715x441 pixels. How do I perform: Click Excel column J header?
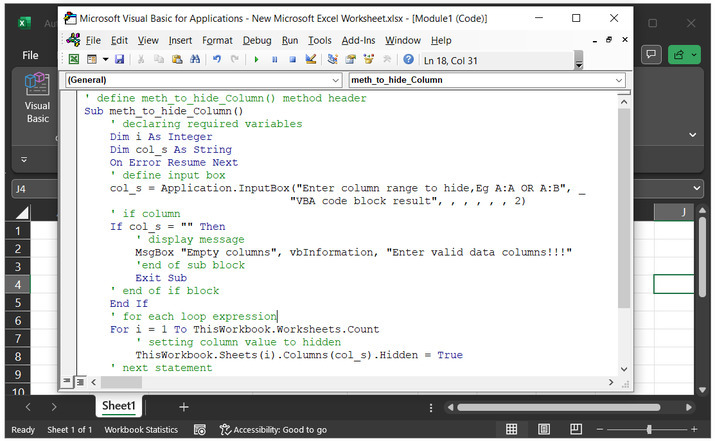(674, 212)
